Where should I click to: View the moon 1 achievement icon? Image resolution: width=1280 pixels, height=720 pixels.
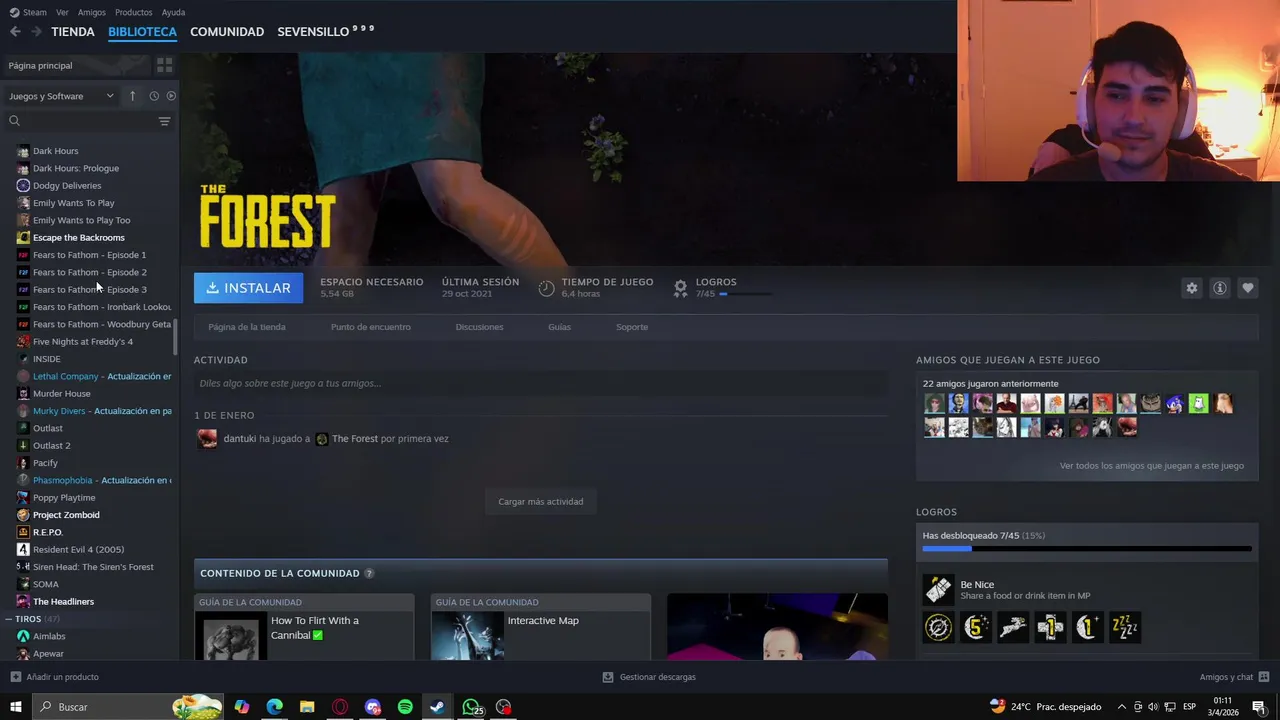tap(1087, 627)
